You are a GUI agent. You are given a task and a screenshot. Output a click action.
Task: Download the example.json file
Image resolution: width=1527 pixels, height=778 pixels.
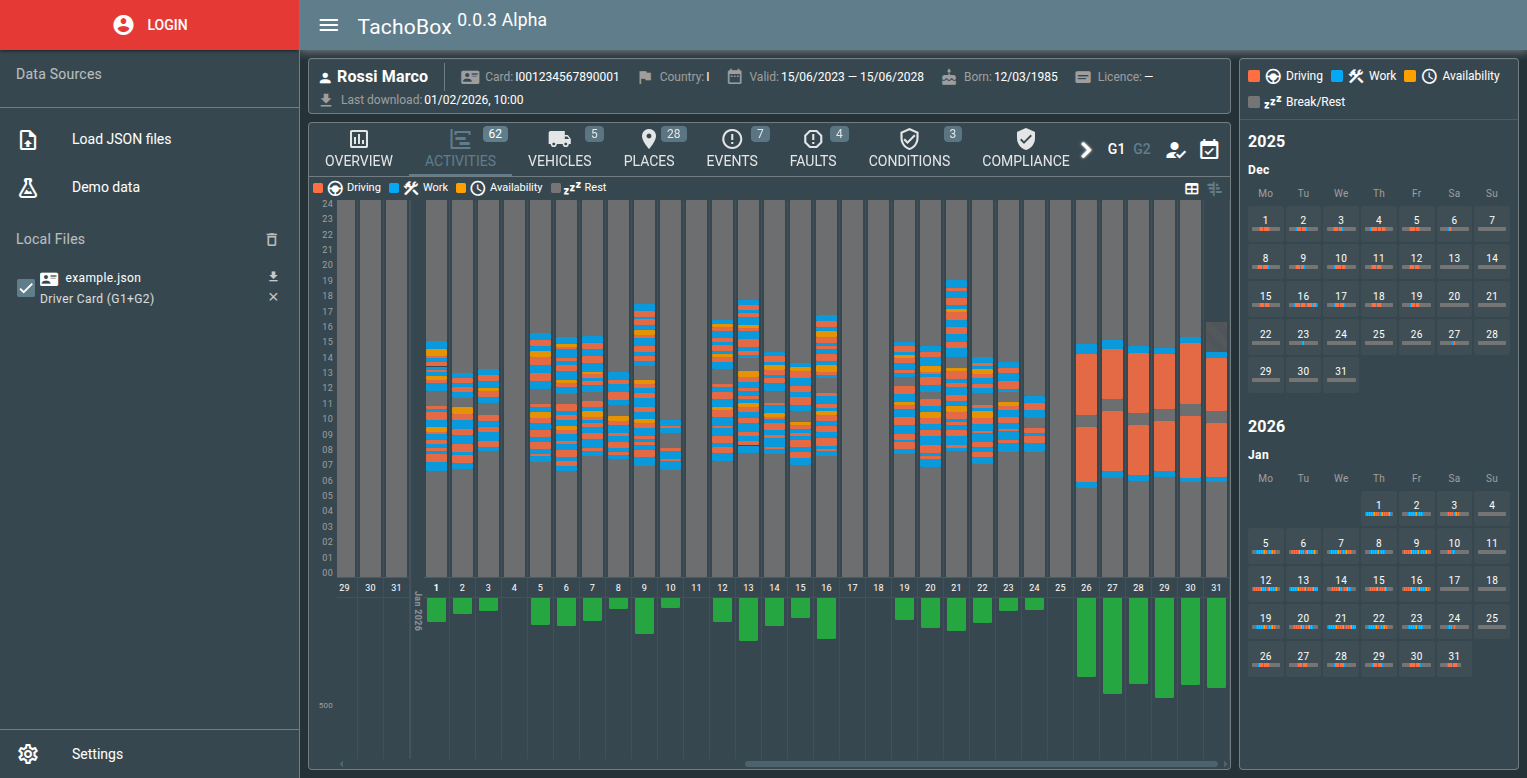273,277
